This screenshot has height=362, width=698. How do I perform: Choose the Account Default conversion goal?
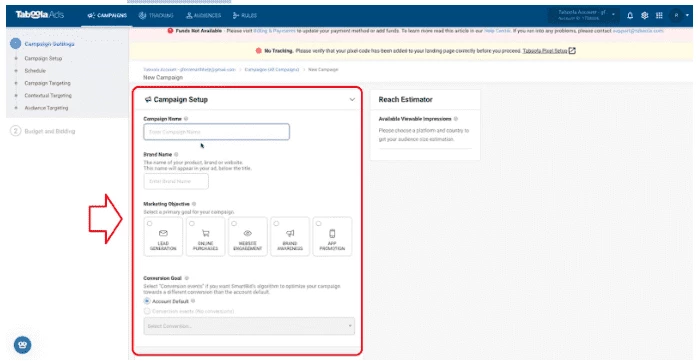tap(147, 301)
